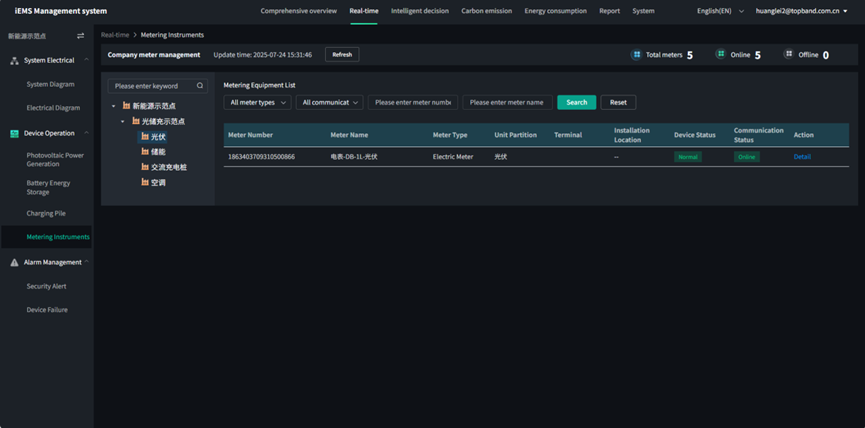Open the All meter types dropdown

coord(257,102)
